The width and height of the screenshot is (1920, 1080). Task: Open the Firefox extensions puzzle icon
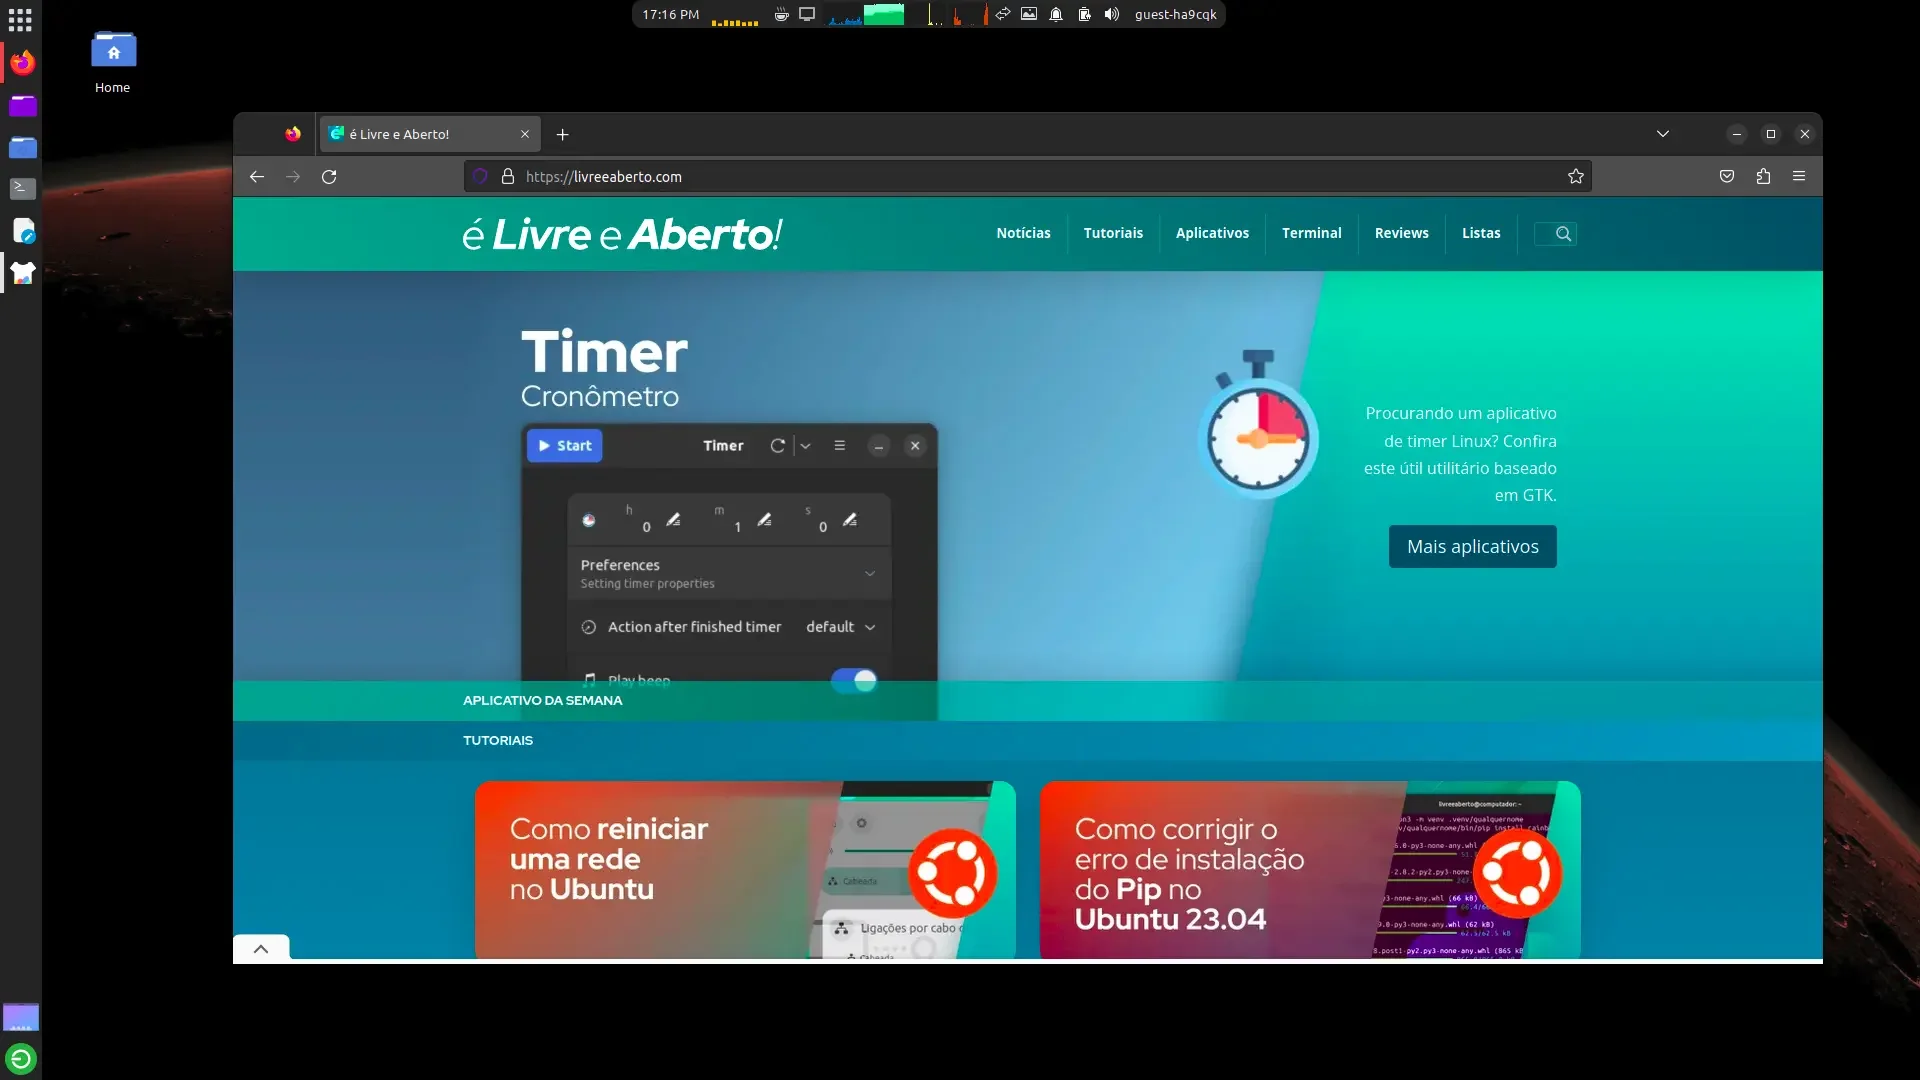[1763, 177]
